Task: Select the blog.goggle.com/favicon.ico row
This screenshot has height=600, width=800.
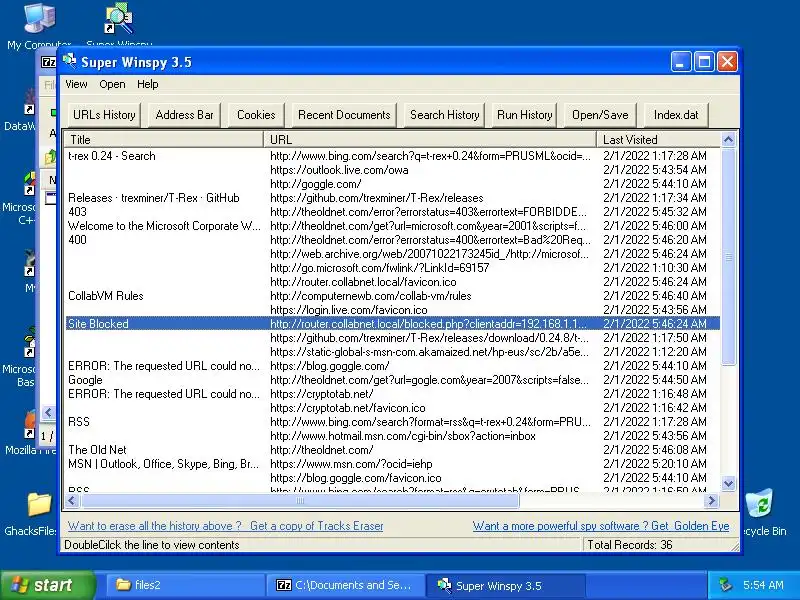Action: pyautogui.click(x=392, y=478)
